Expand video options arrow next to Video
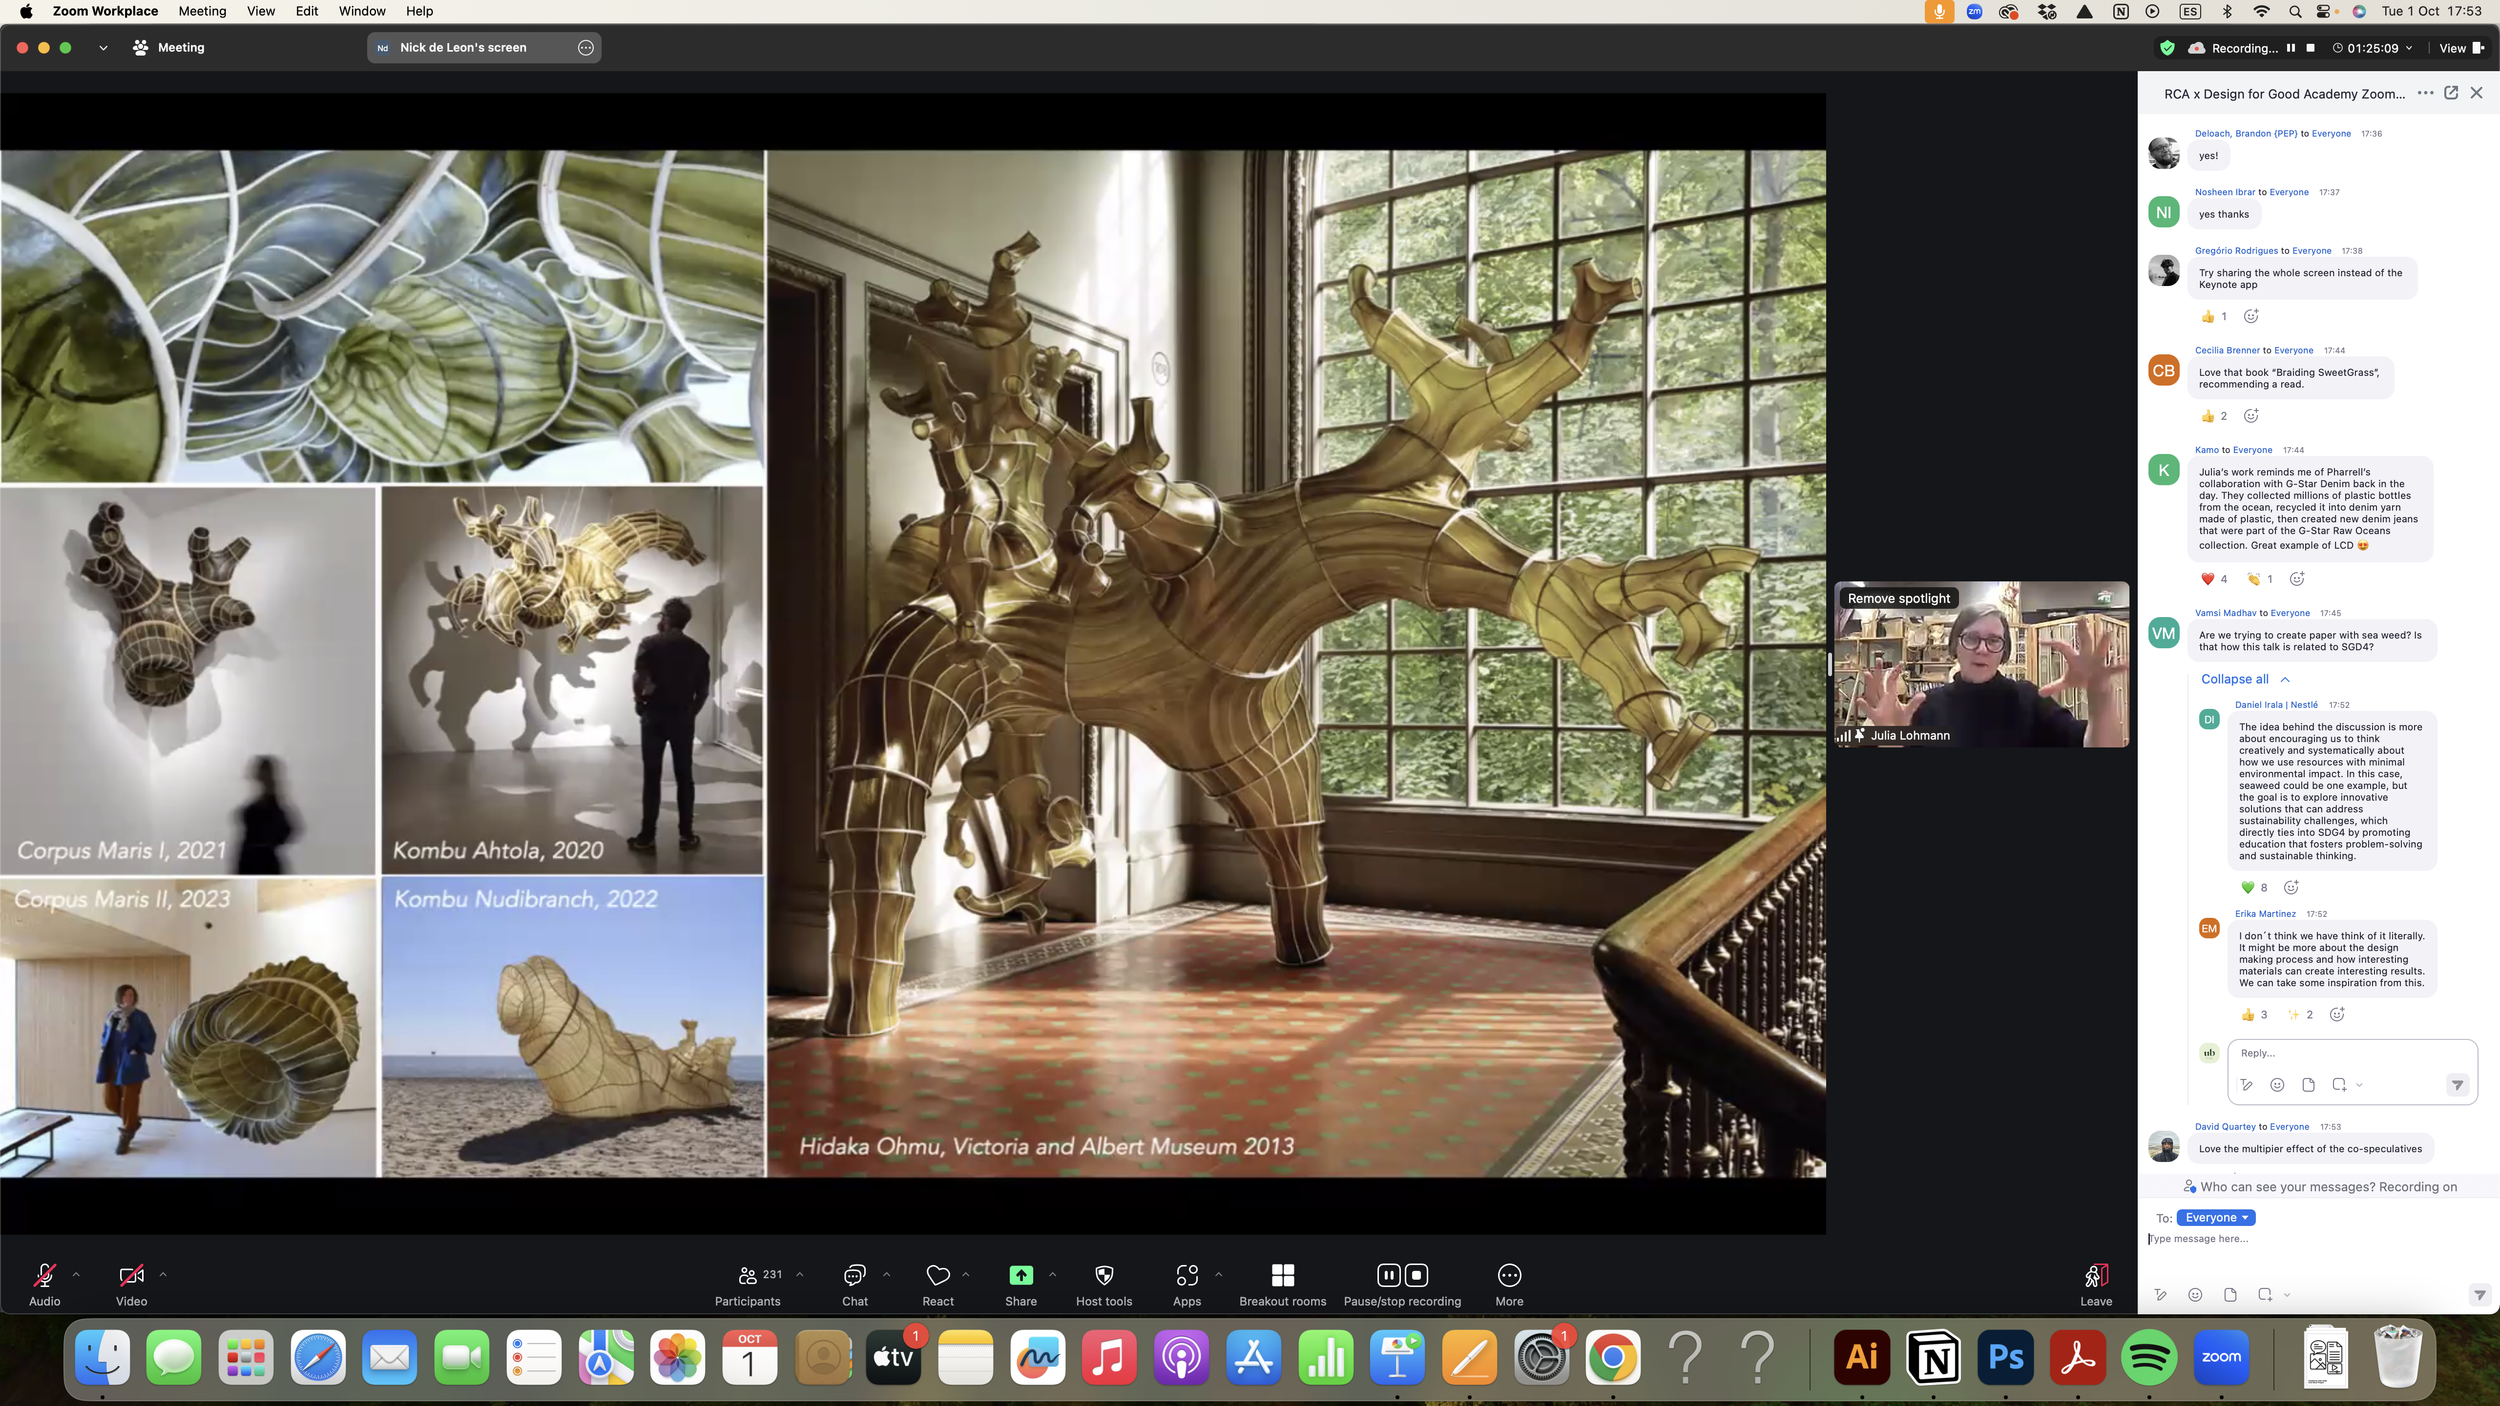Viewport: 2500px width, 1406px height. click(x=163, y=1274)
